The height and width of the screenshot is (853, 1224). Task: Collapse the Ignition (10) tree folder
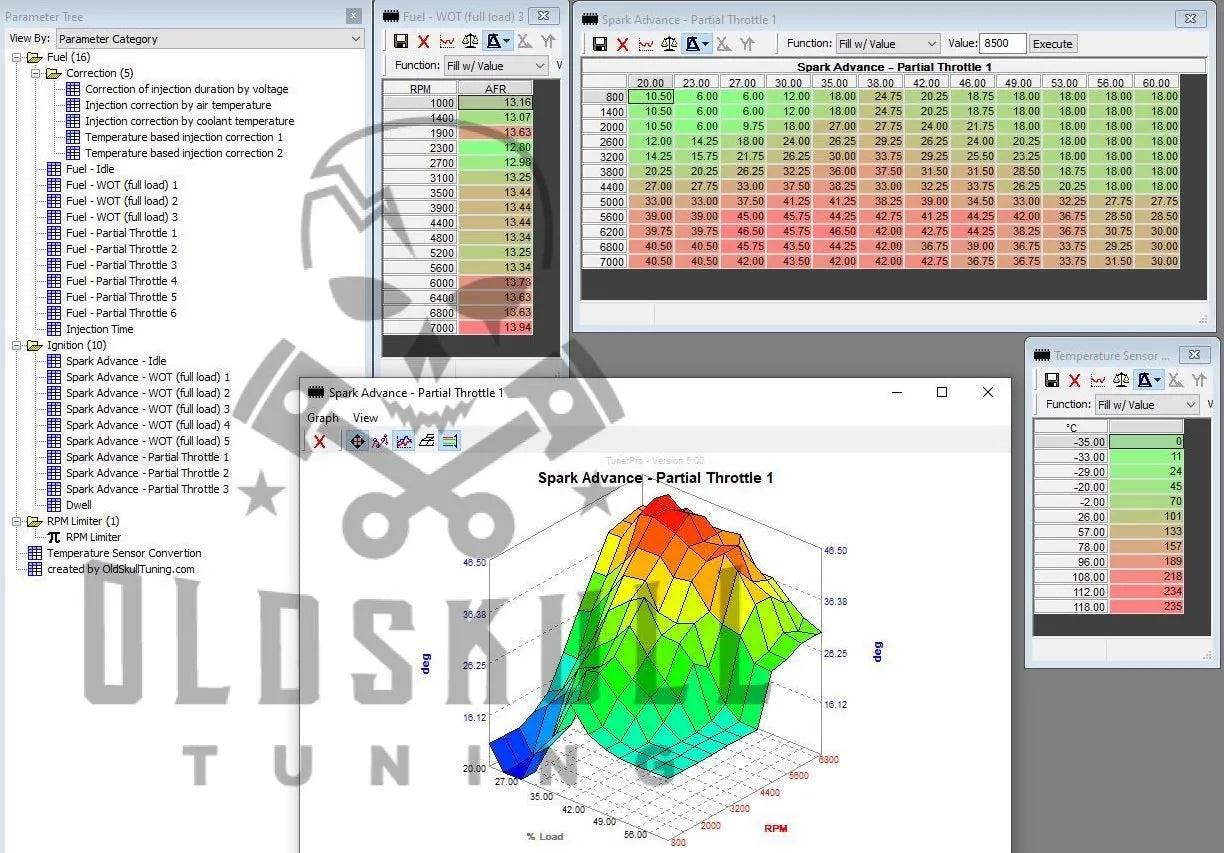pyautogui.click(x=18, y=345)
